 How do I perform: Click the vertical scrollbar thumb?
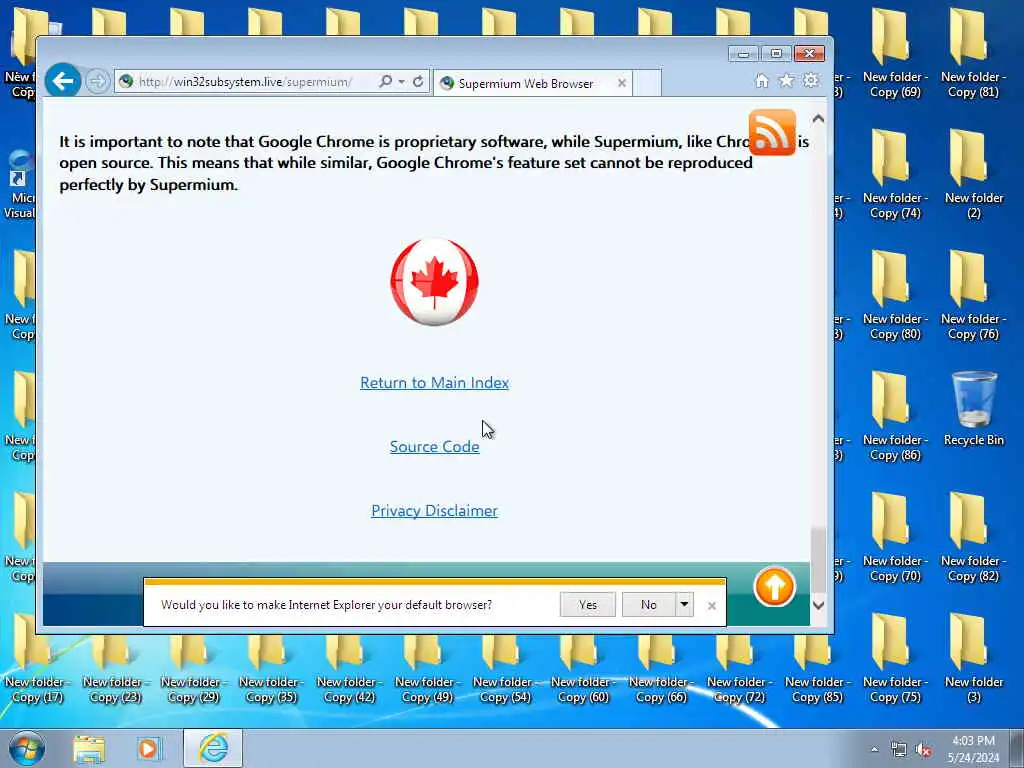click(x=818, y=558)
